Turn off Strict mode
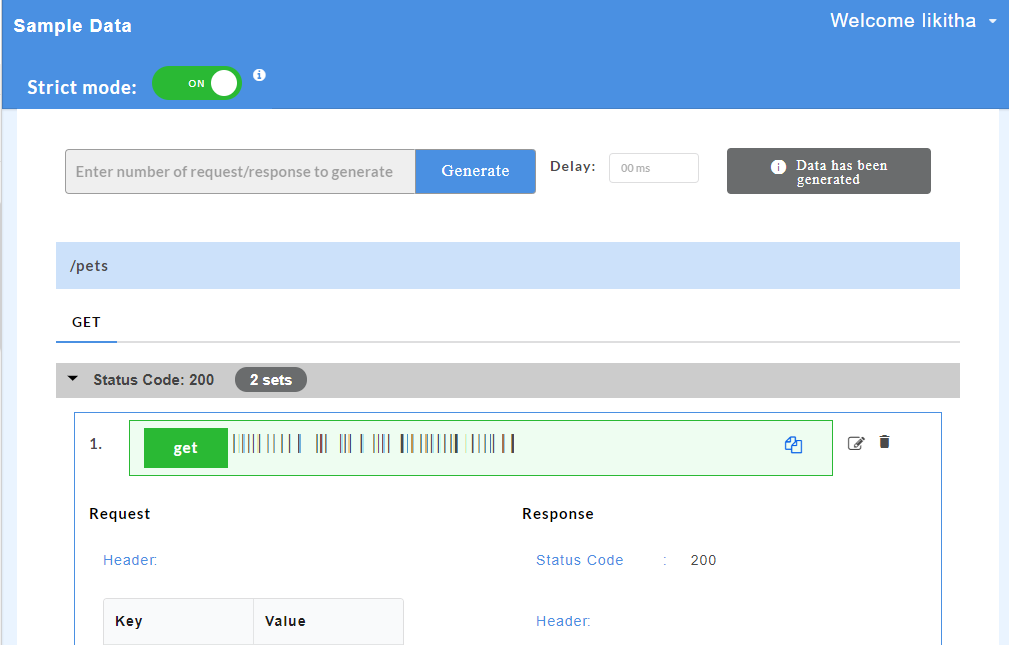This screenshot has height=645, width=1009. 196,84
